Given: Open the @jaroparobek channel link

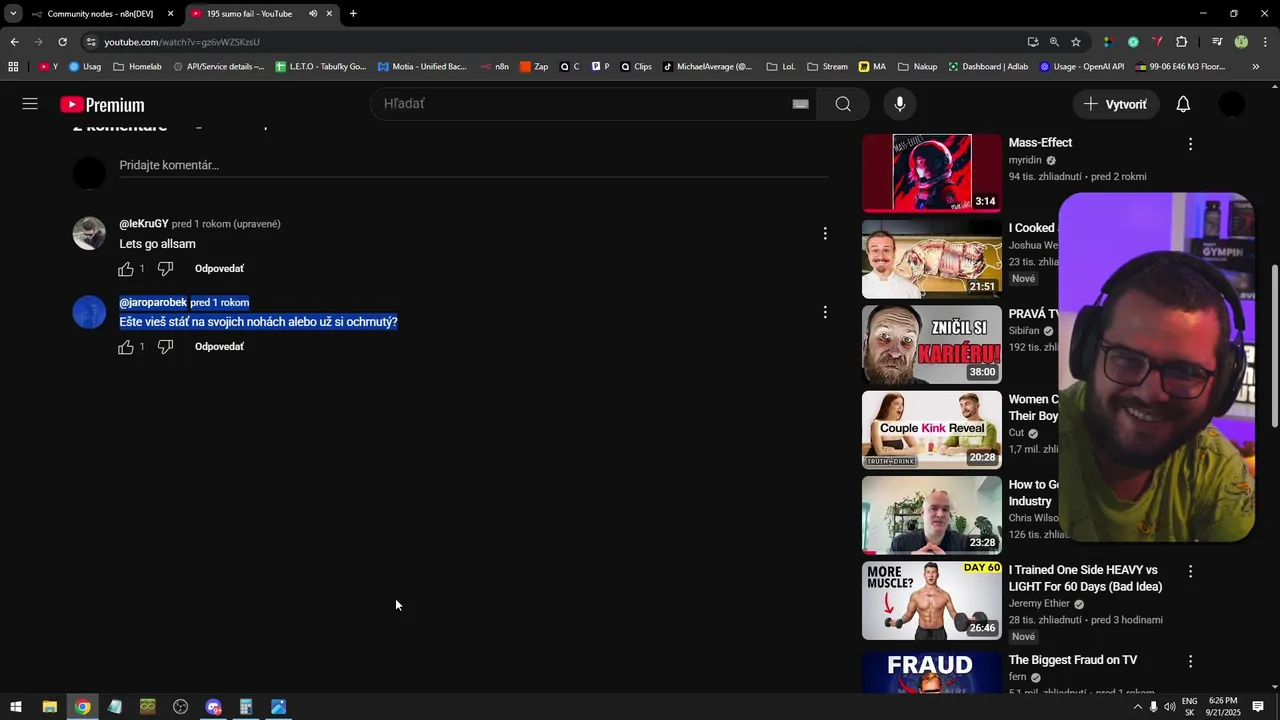Looking at the screenshot, I should [x=153, y=302].
